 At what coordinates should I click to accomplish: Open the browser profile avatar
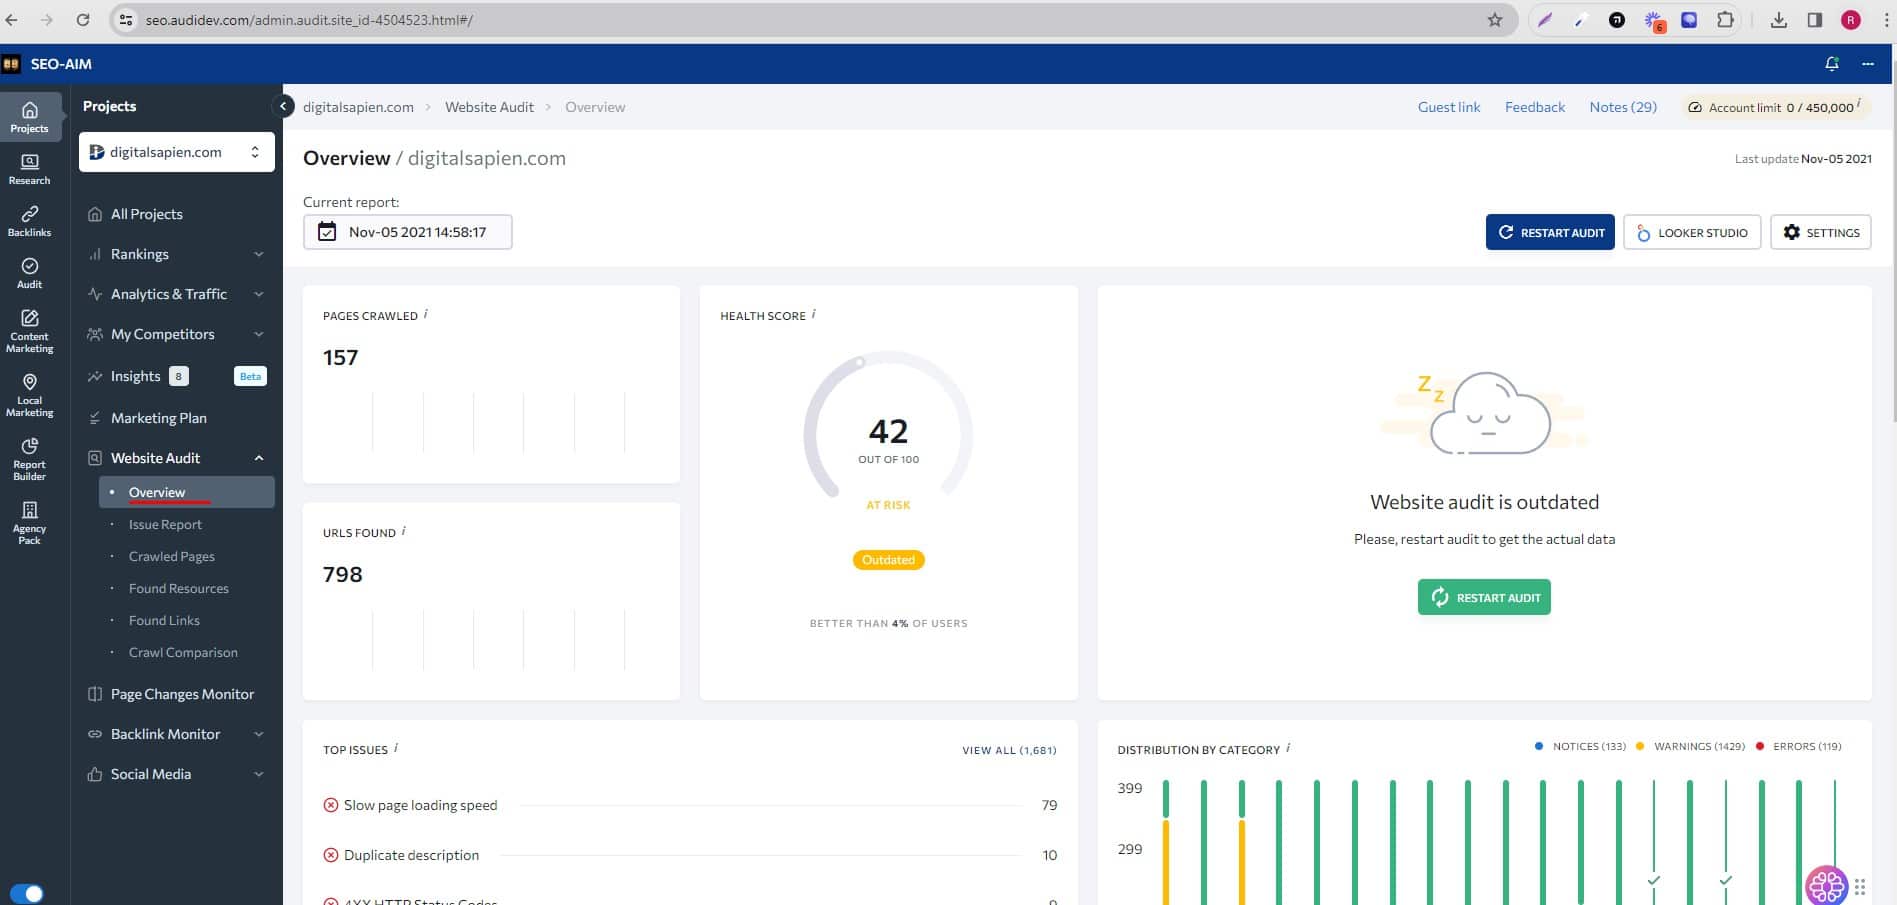1851,20
